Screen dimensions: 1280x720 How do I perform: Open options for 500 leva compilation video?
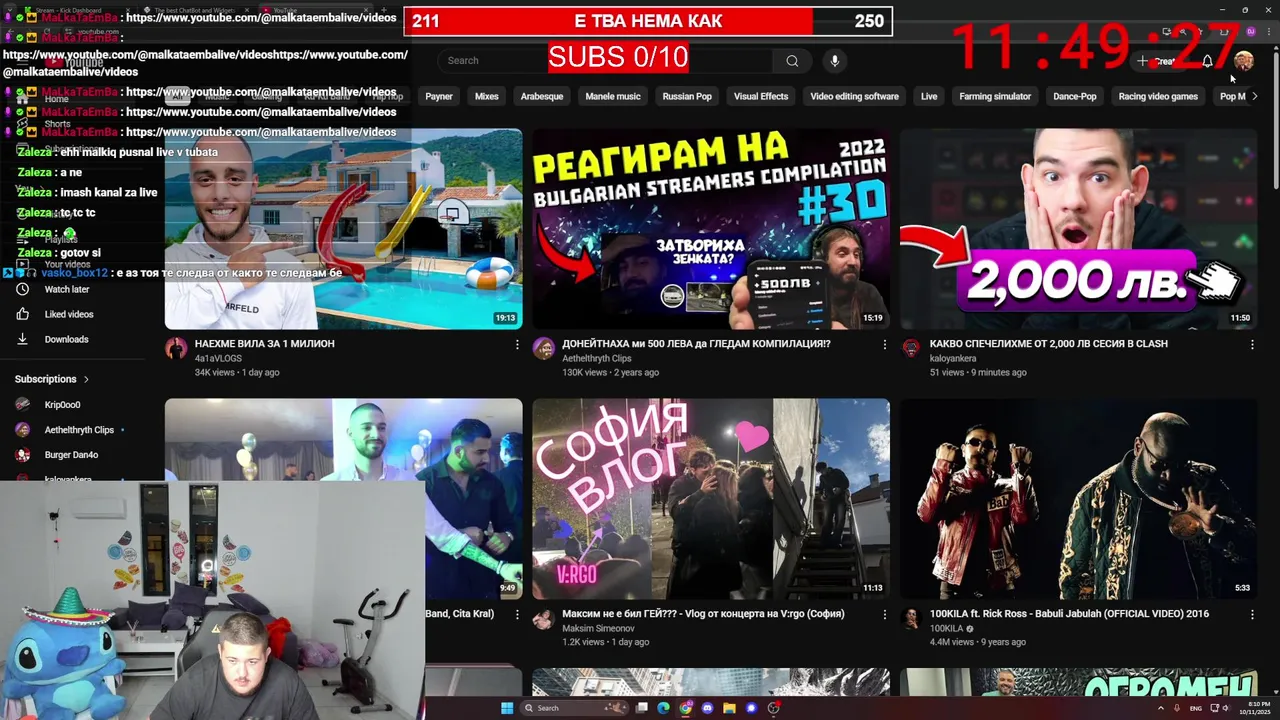click(884, 344)
